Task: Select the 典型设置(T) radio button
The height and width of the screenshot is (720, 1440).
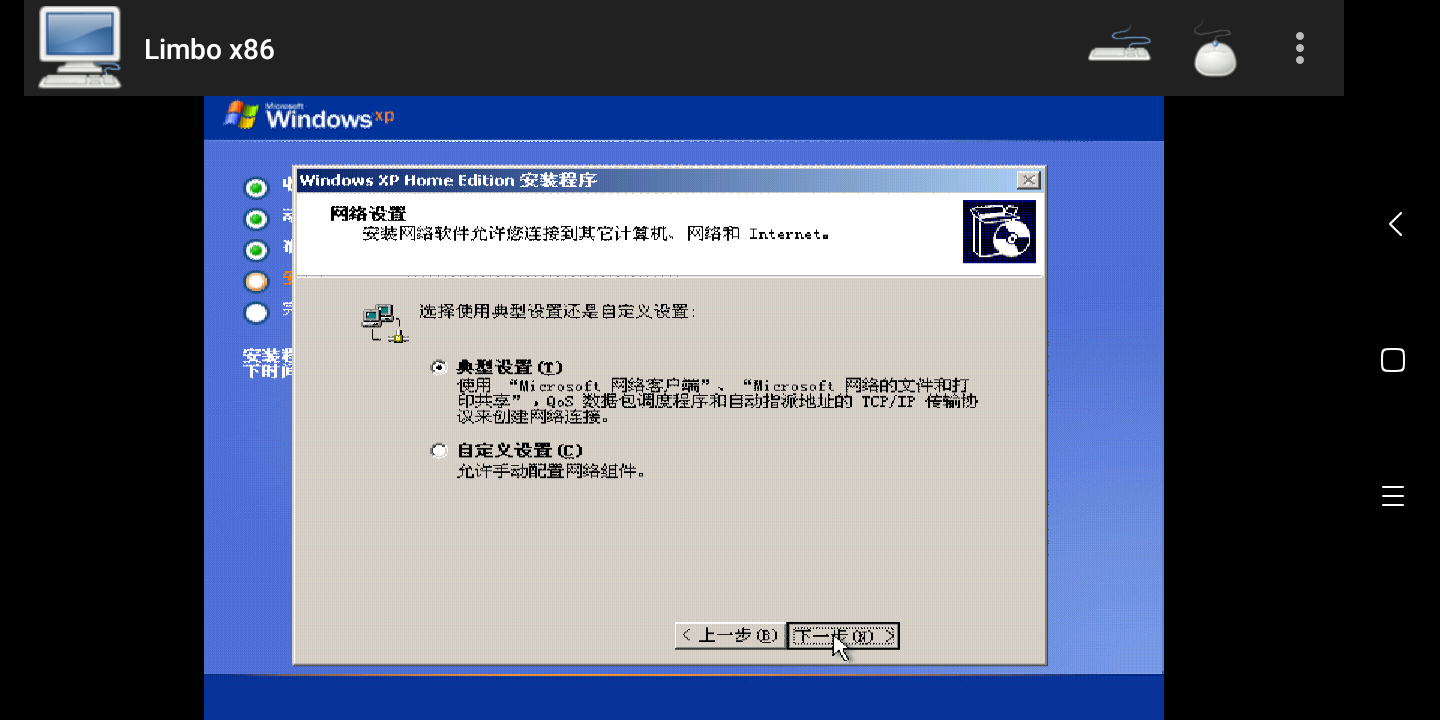Action: tap(438, 367)
